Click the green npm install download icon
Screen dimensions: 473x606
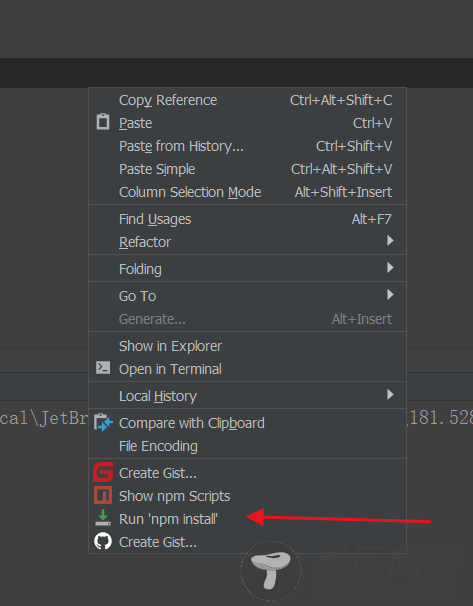(103, 518)
